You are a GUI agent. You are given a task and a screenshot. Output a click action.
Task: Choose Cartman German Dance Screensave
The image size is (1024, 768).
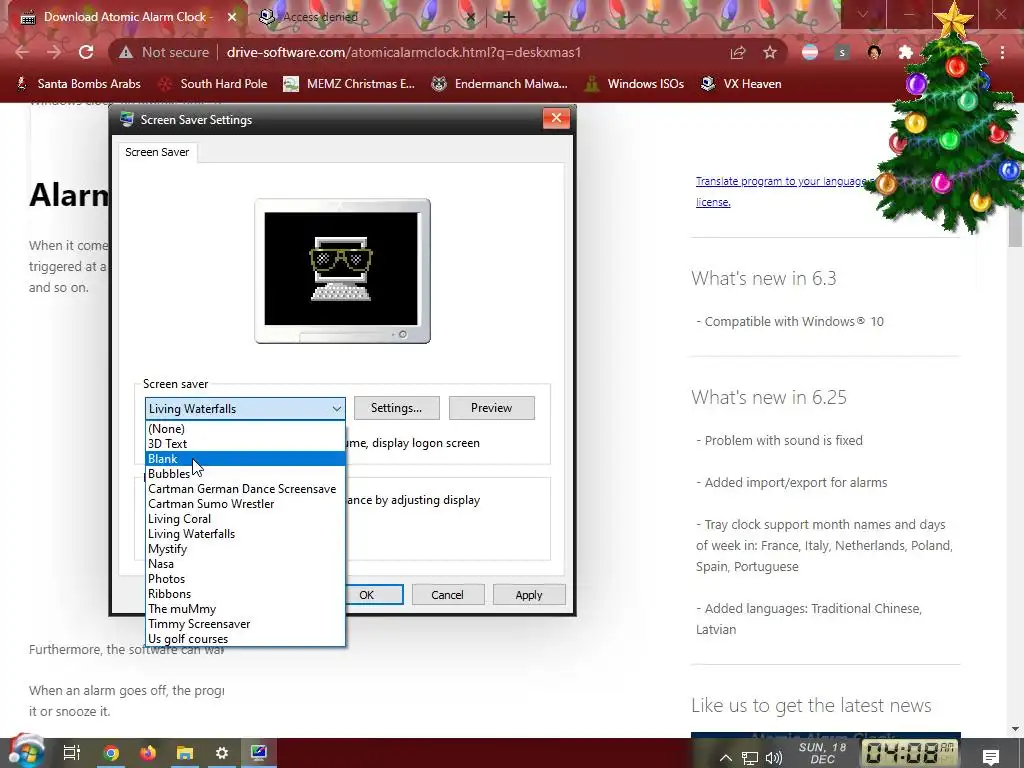coord(245,488)
